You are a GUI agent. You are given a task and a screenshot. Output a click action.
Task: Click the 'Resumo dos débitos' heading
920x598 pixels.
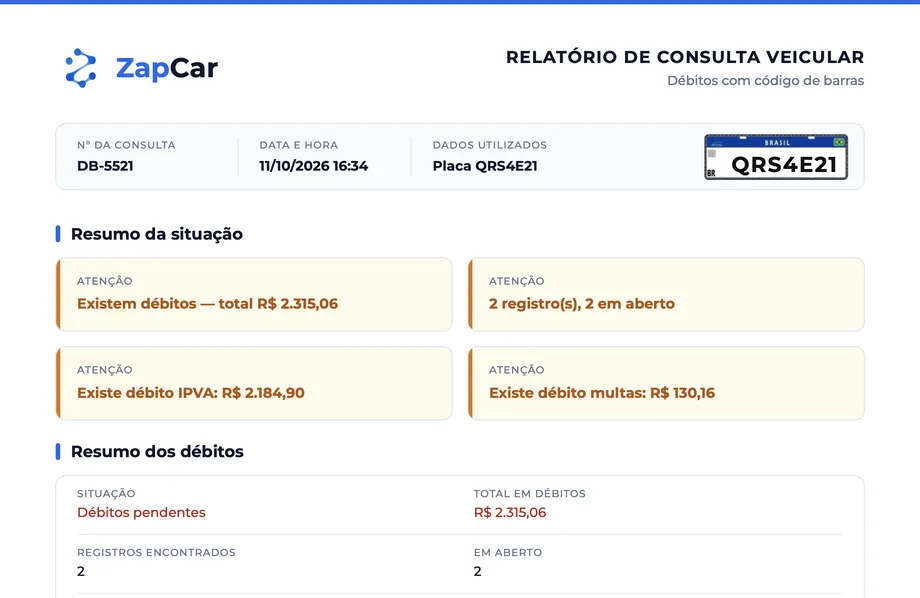click(x=157, y=451)
